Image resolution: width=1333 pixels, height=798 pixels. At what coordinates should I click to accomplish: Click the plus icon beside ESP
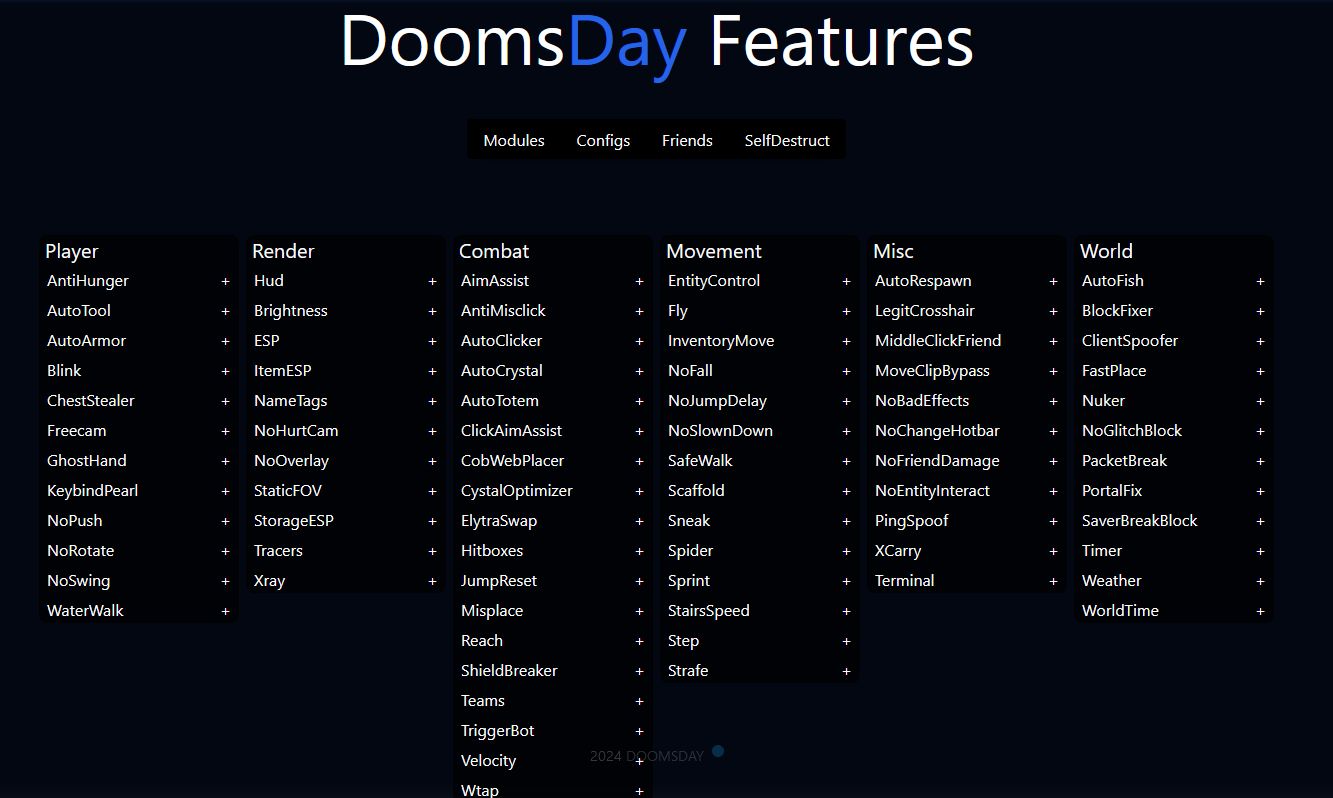[432, 342]
